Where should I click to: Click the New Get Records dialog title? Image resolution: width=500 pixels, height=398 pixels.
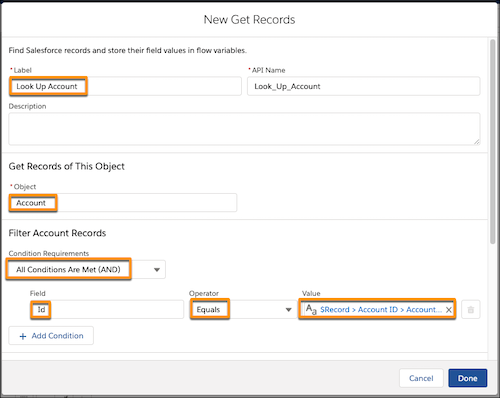click(249, 20)
